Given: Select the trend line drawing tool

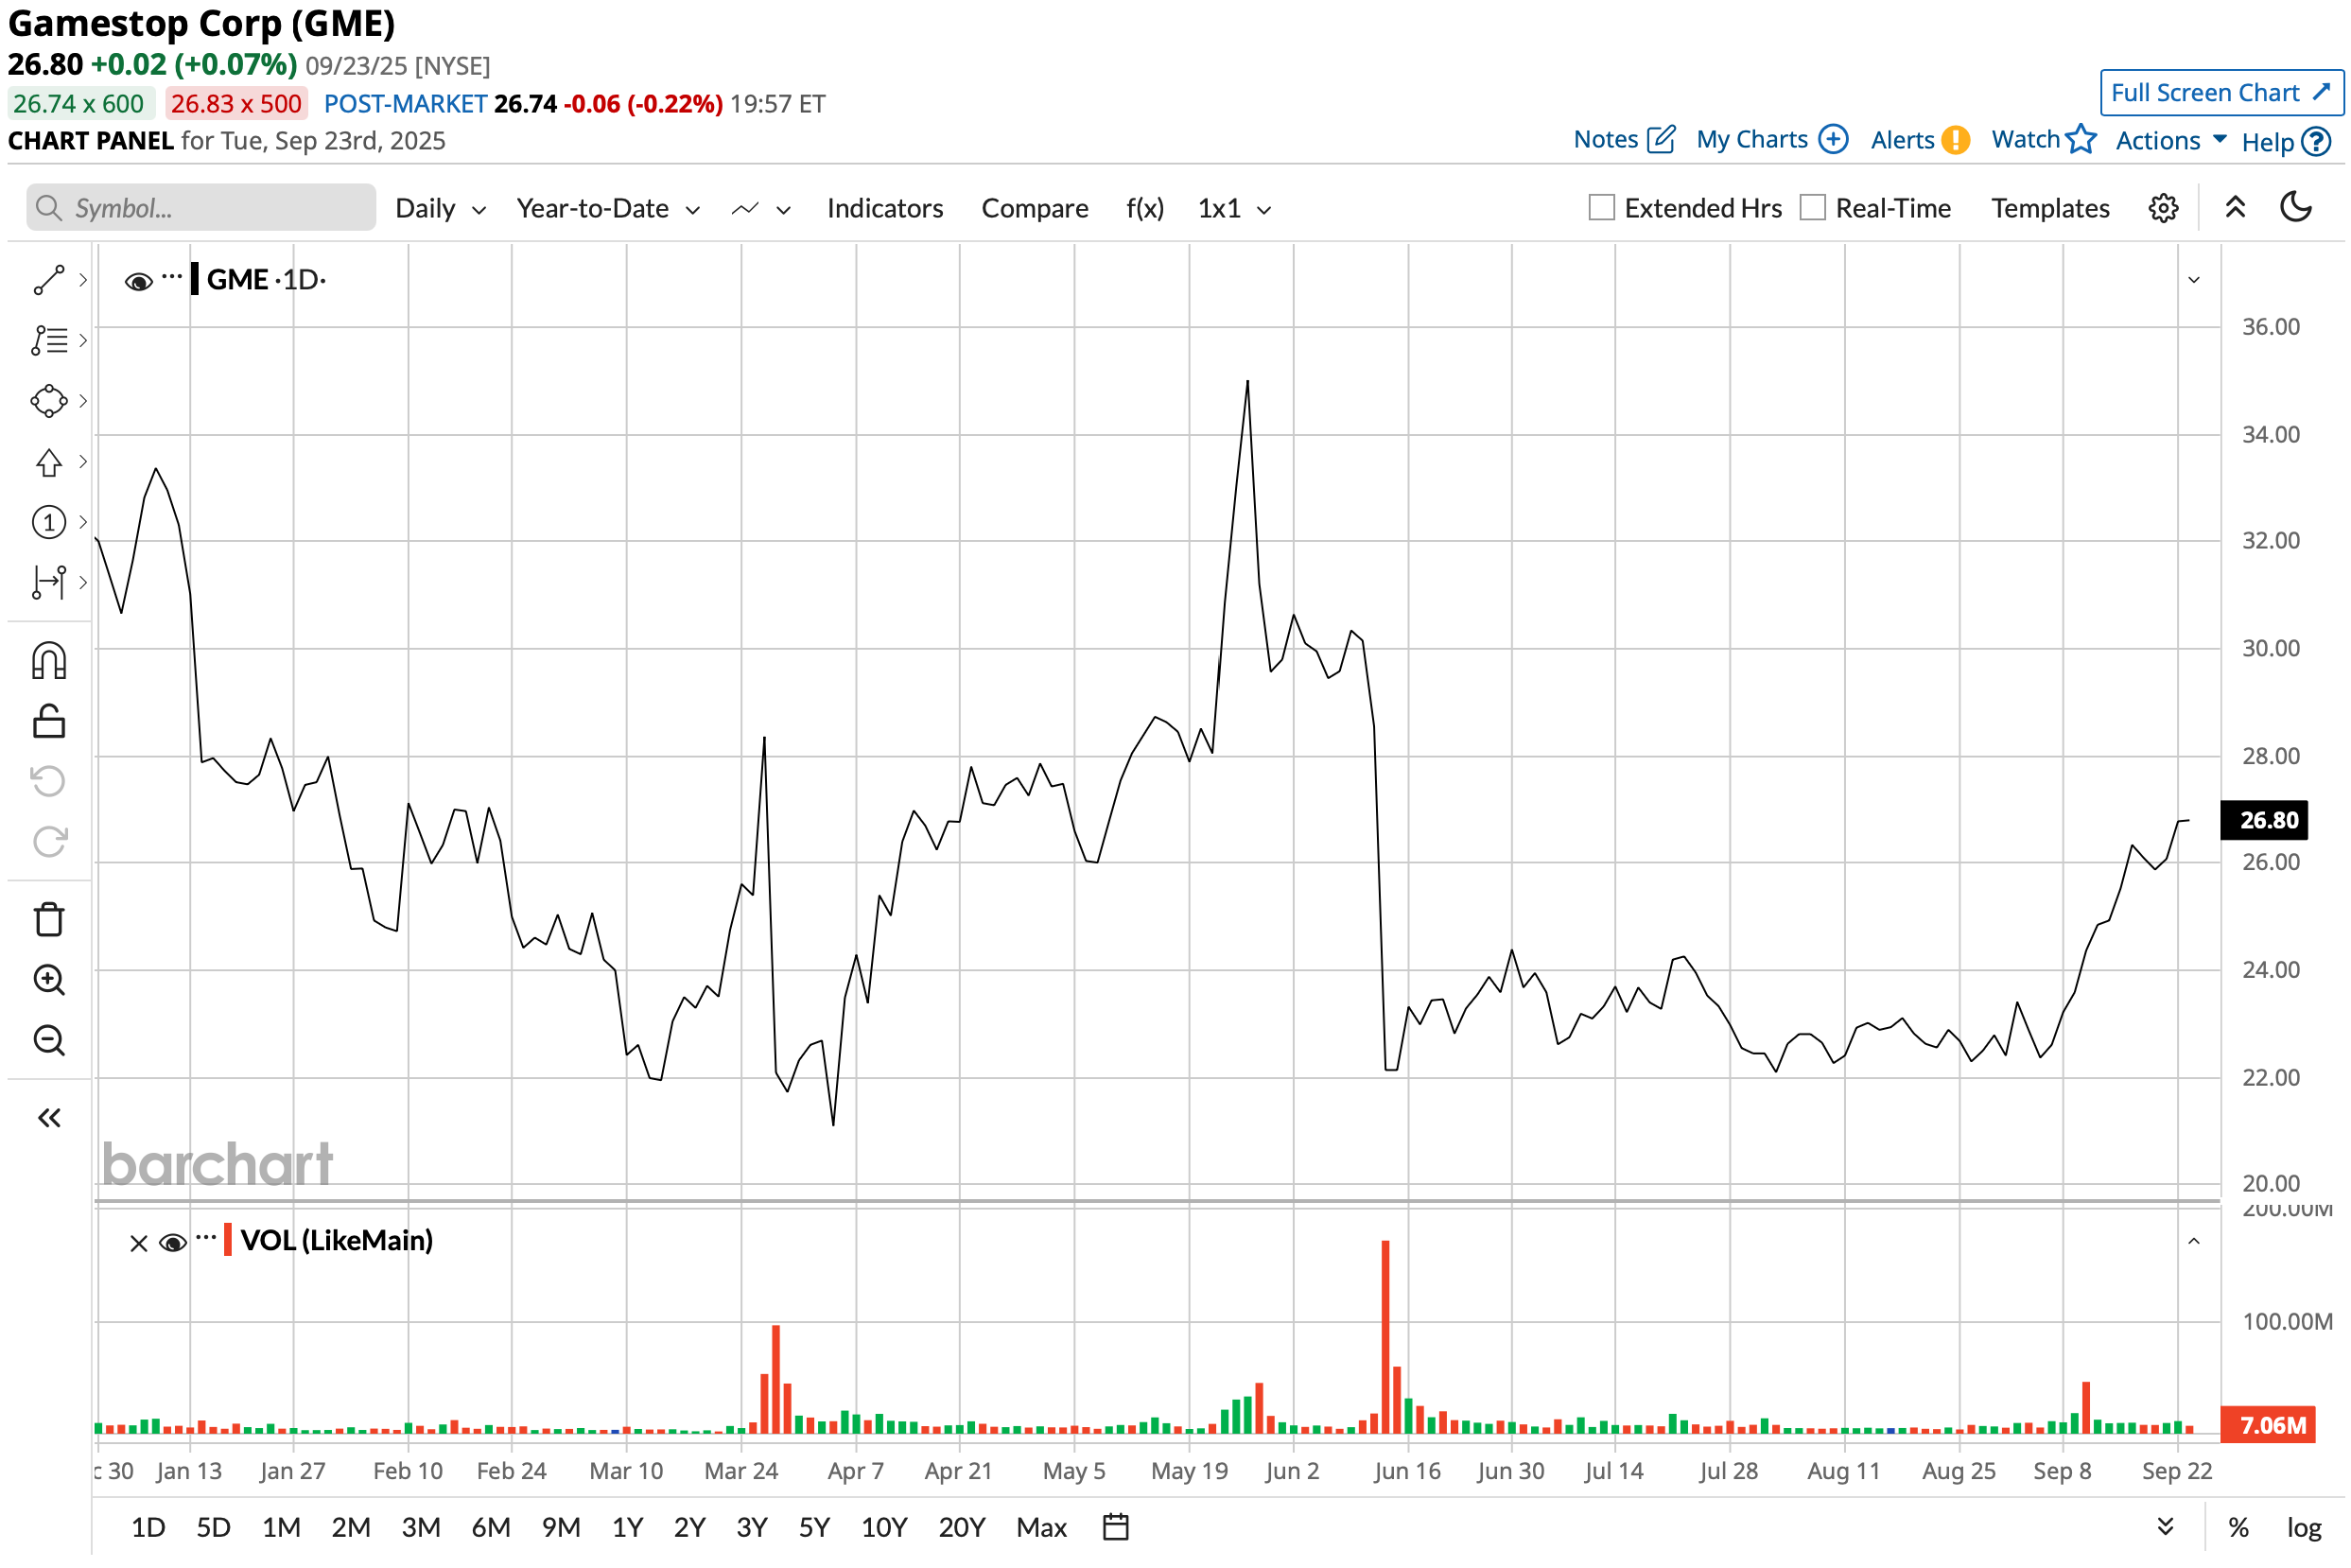Looking at the screenshot, I should 49,280.
